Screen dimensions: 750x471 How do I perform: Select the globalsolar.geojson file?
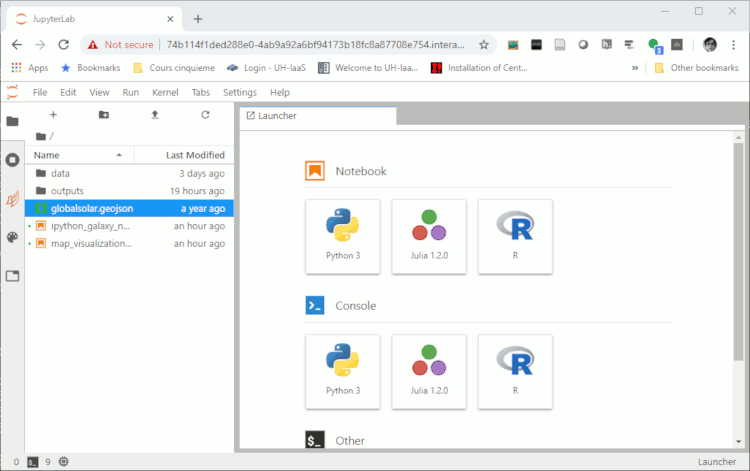coord(129,208)
